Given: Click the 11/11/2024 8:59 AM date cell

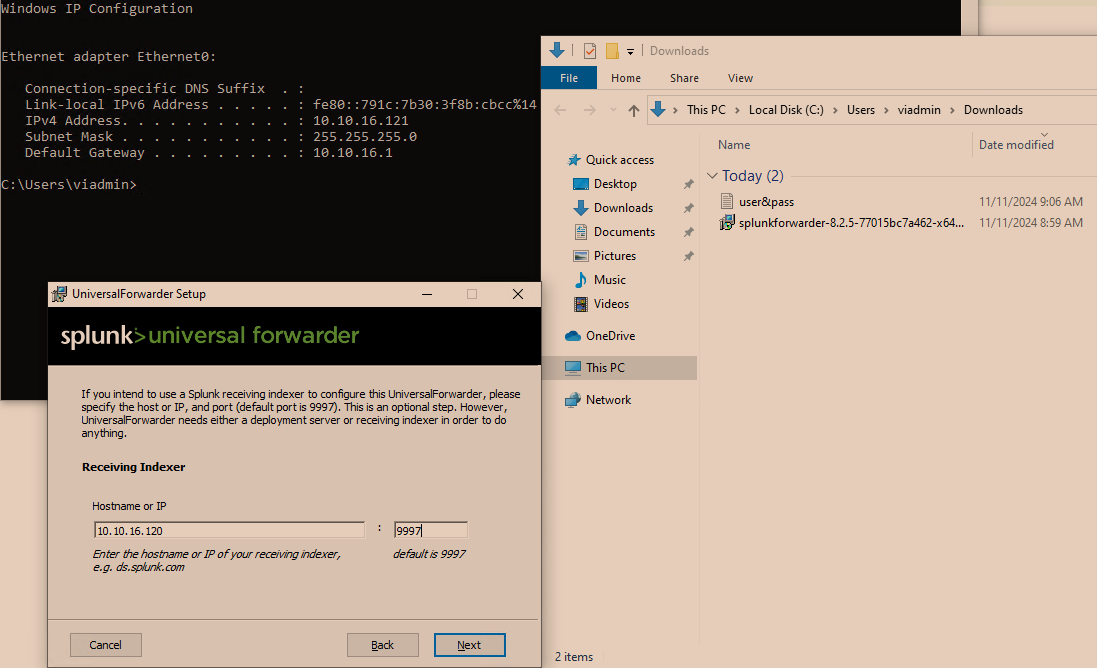Looking at the screenshot, I should coord(1031,222).
